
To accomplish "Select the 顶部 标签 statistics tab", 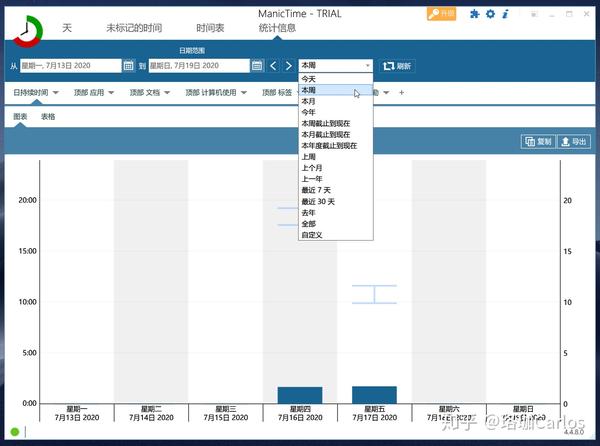I will (277, 93).
